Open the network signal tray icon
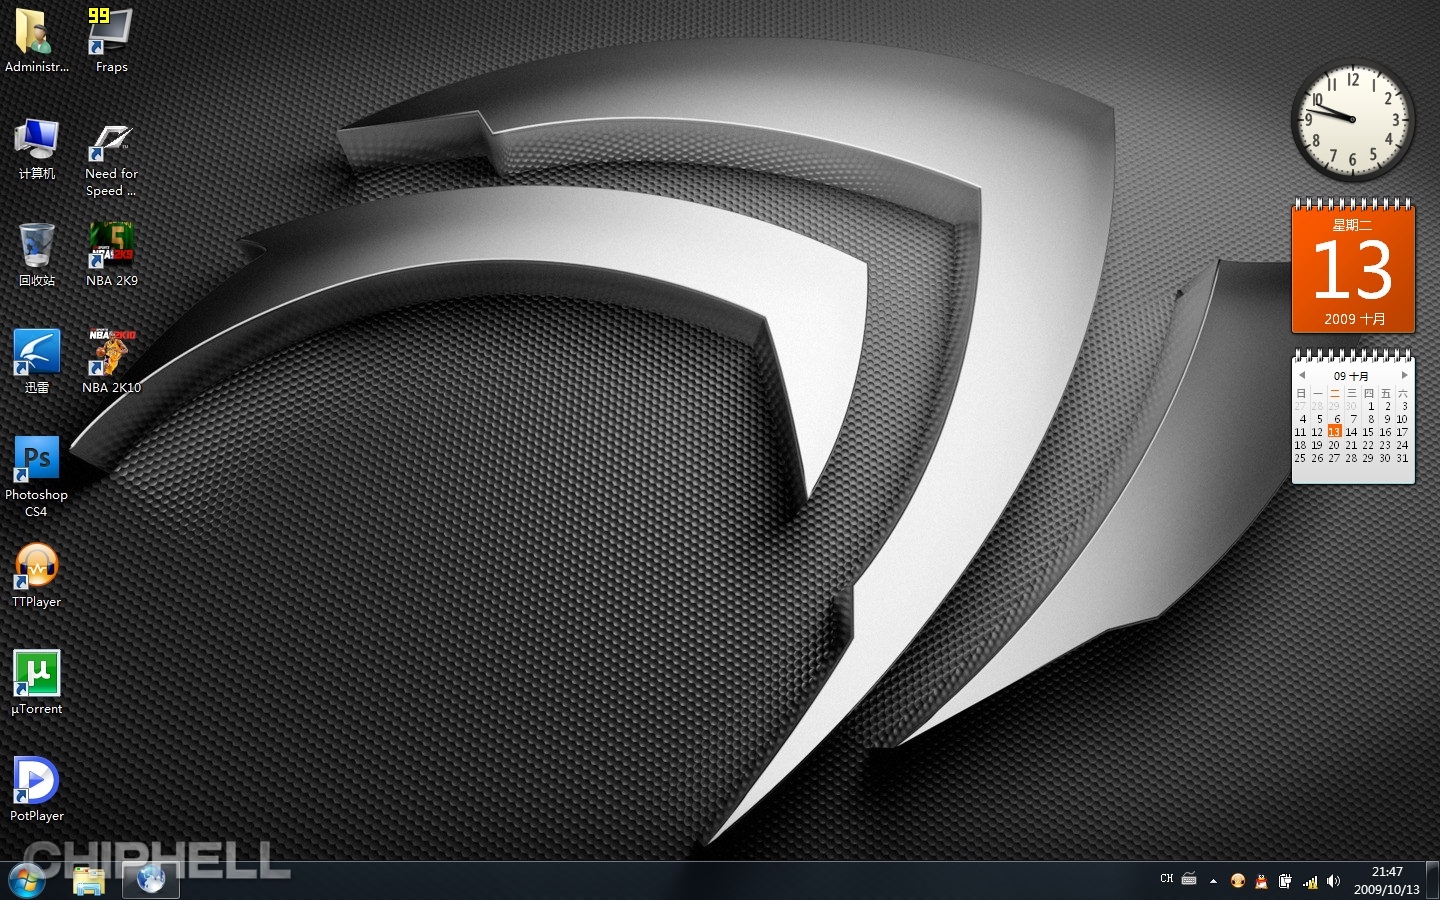Viewport: 1440px width, 900px height. (1310, 881)
